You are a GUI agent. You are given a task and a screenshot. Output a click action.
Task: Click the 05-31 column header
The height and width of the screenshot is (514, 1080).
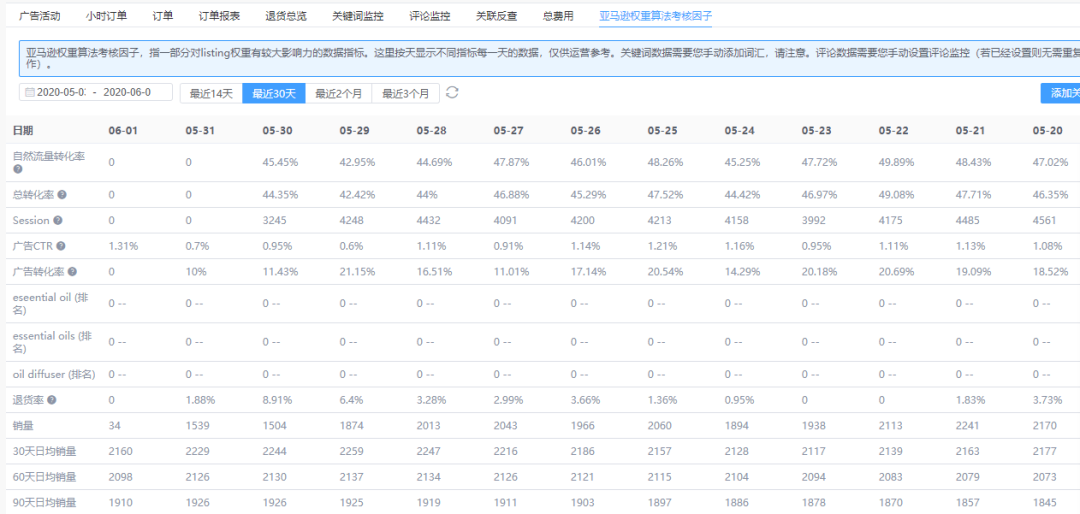click(x=198, y=130)
